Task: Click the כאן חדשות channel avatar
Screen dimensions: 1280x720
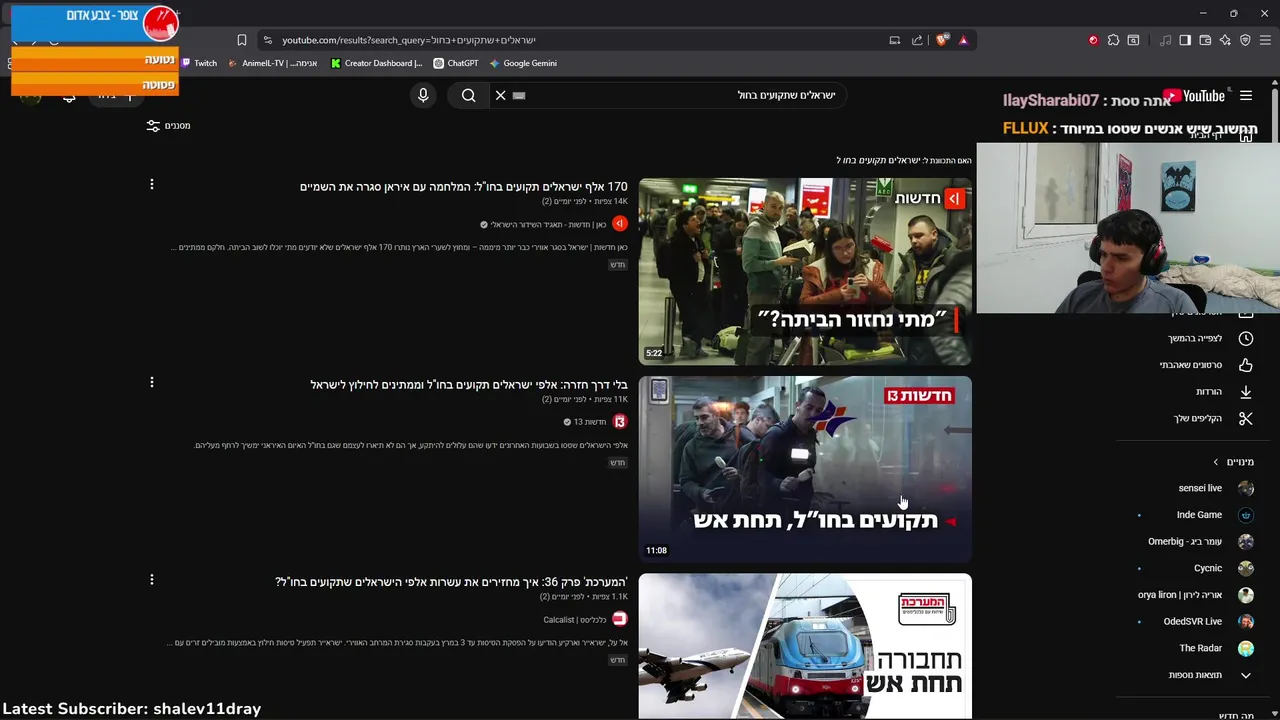Action: (620, 224)
